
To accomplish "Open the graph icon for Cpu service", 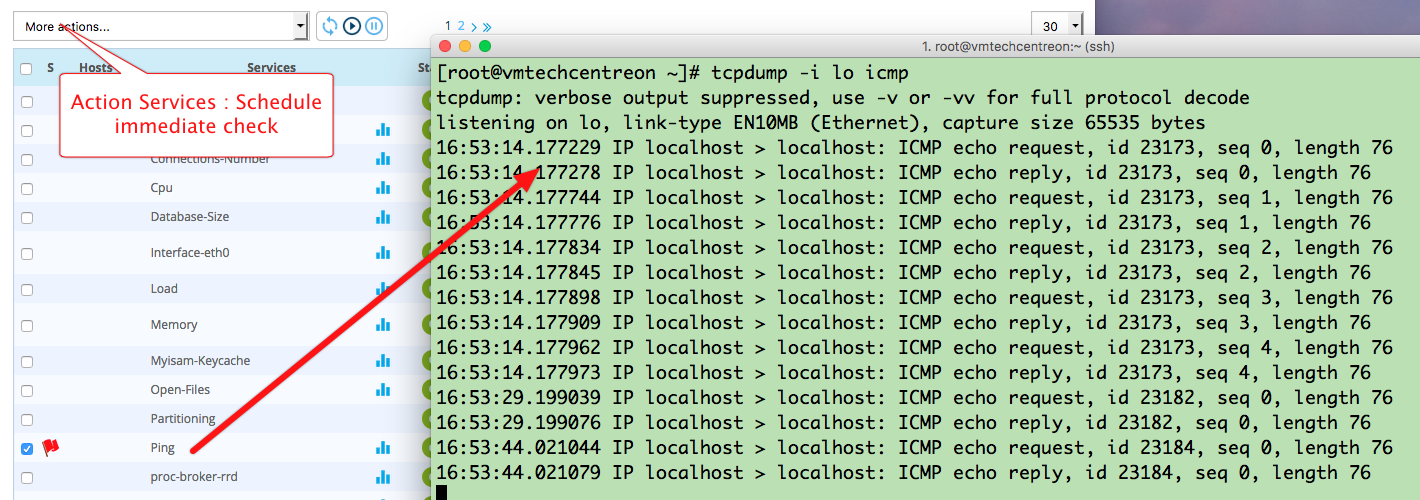I will coord(383,188).
